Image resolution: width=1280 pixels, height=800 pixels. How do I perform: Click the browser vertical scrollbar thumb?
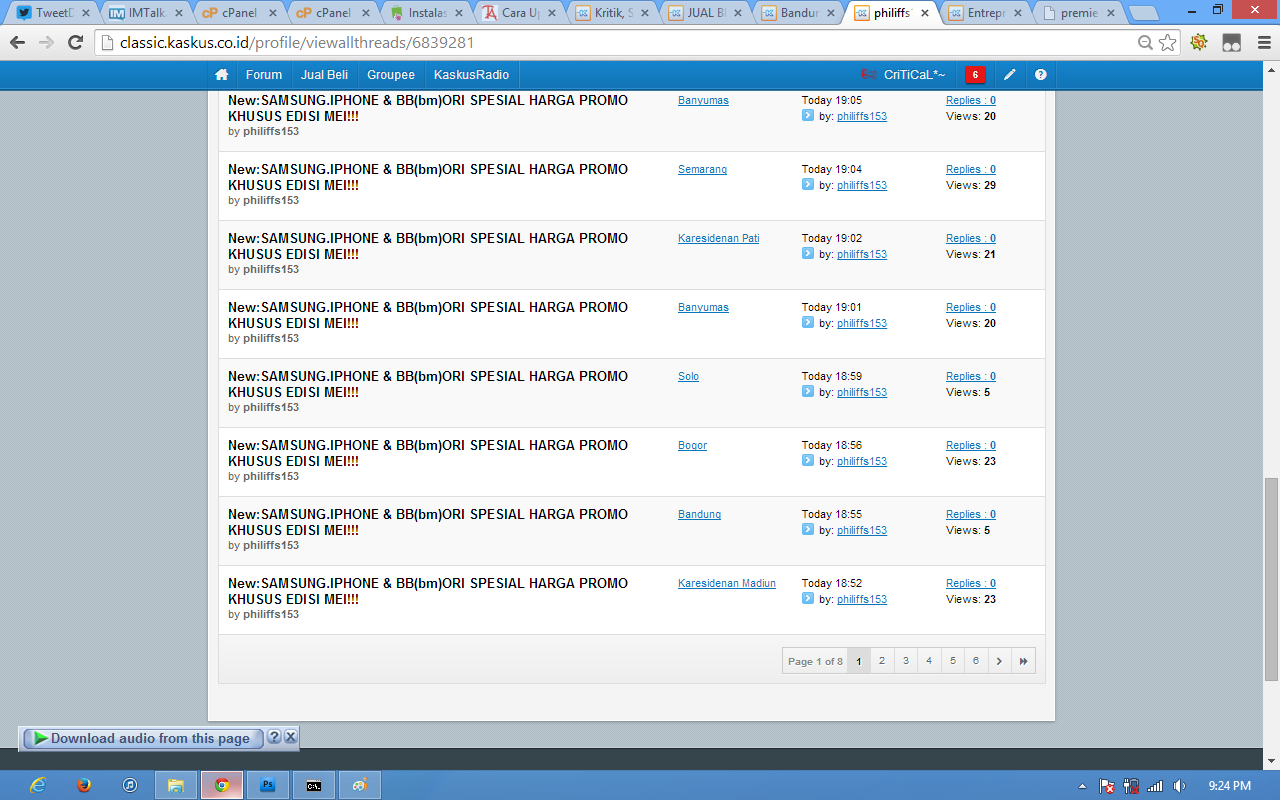click(x=1271, y=579)
